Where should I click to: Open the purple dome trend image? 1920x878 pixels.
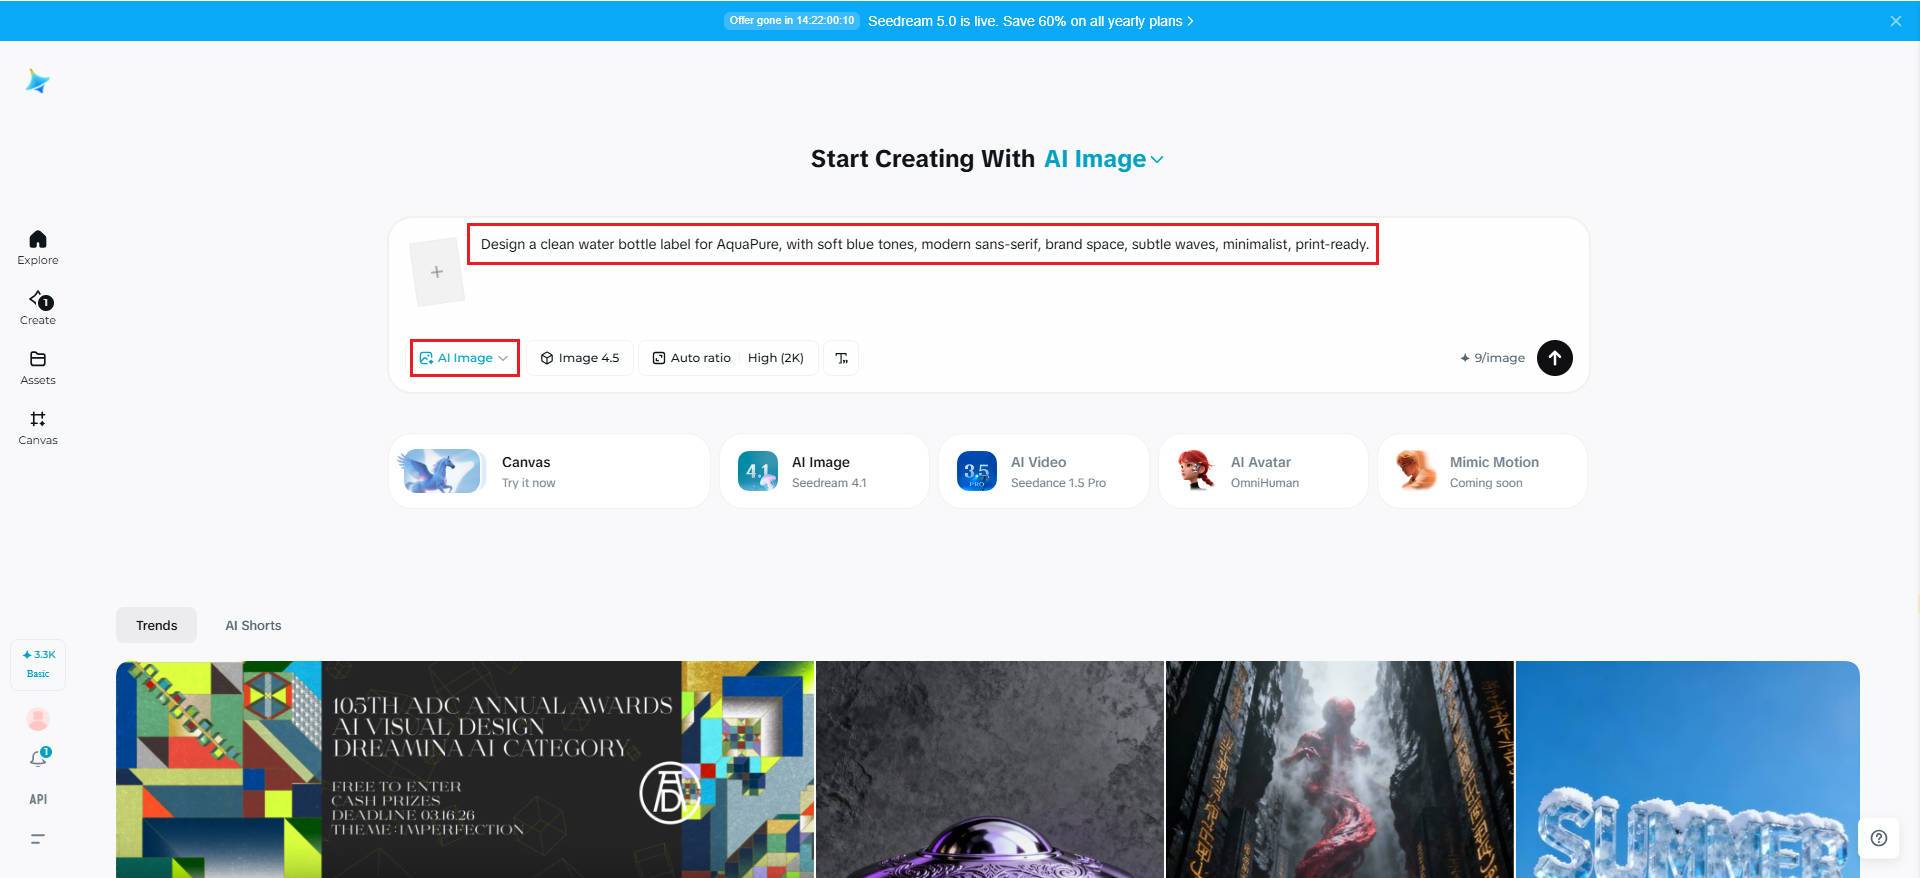tap(990, 769)
